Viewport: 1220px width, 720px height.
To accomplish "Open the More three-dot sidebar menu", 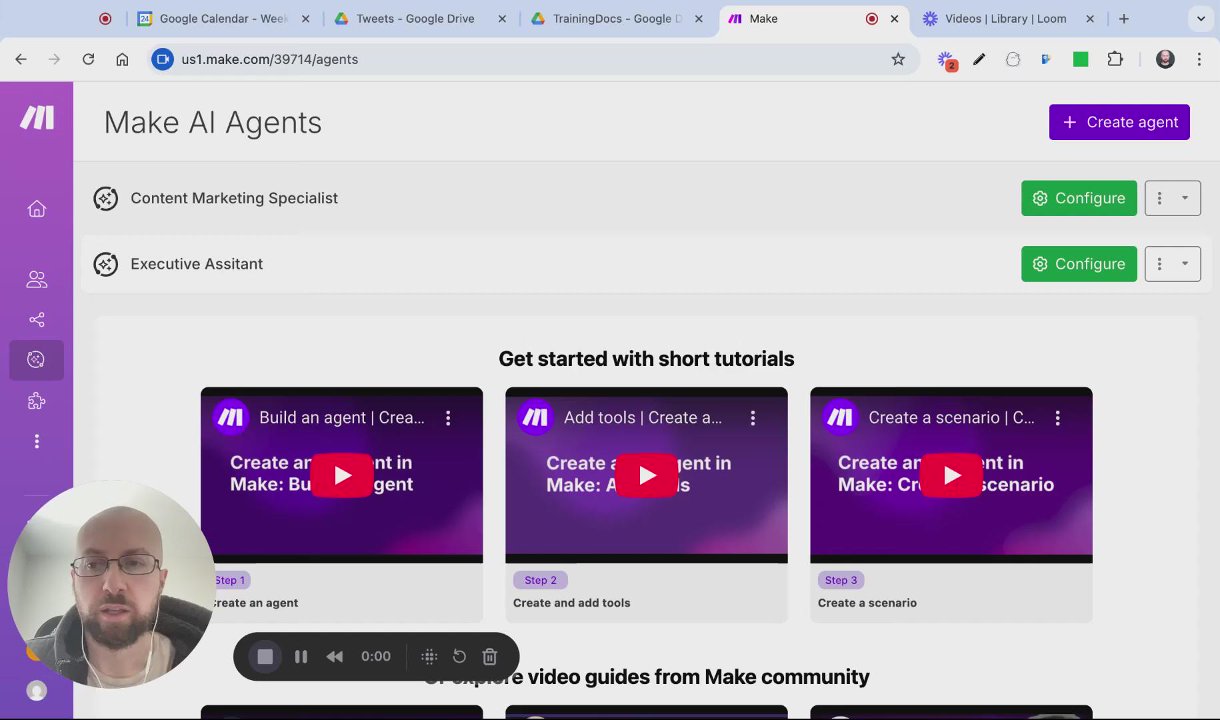I will coord(37,441).
